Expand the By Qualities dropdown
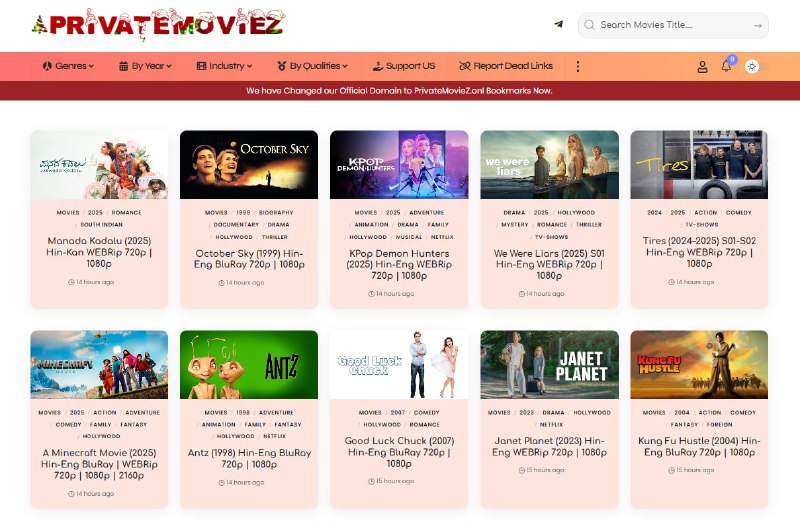The height and width of the screenshot is (521, 800). [x=312, y=66]
